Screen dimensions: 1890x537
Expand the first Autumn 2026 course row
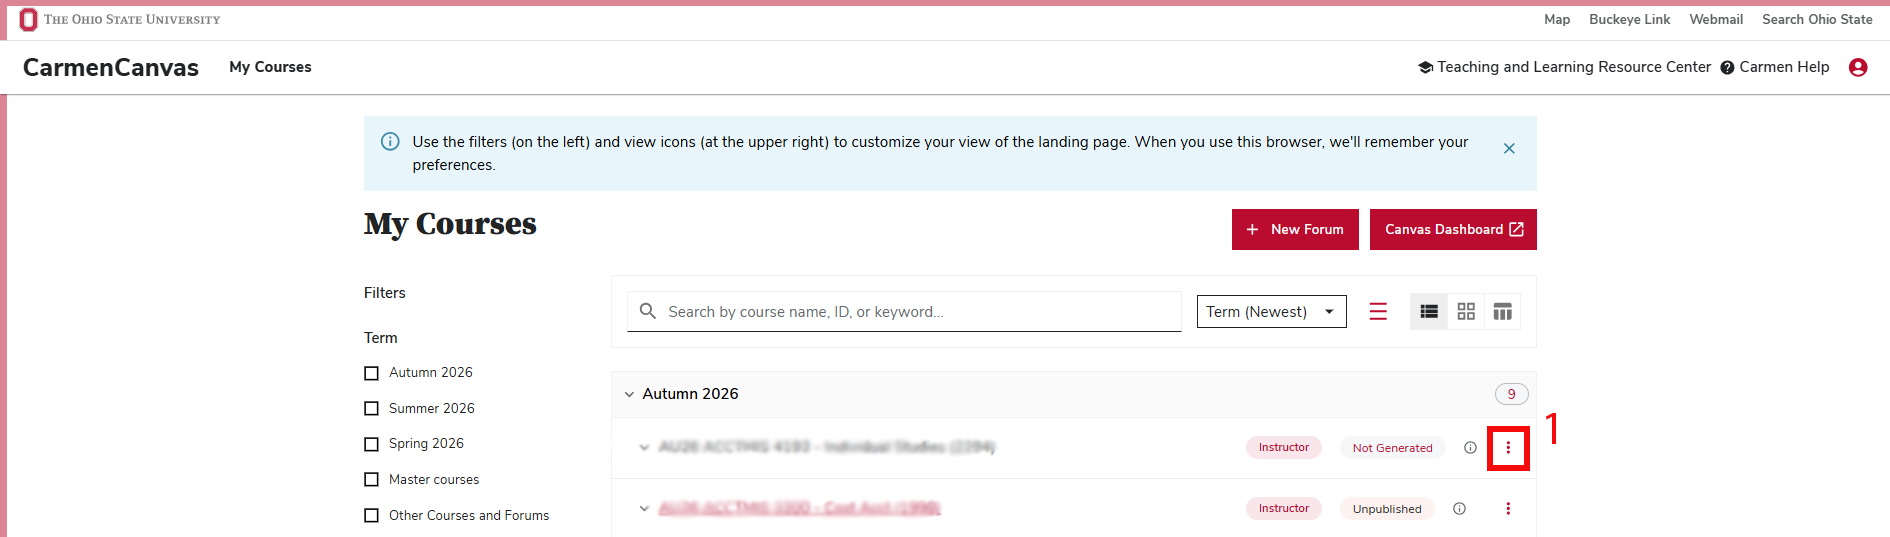click(x=644, y=448)
